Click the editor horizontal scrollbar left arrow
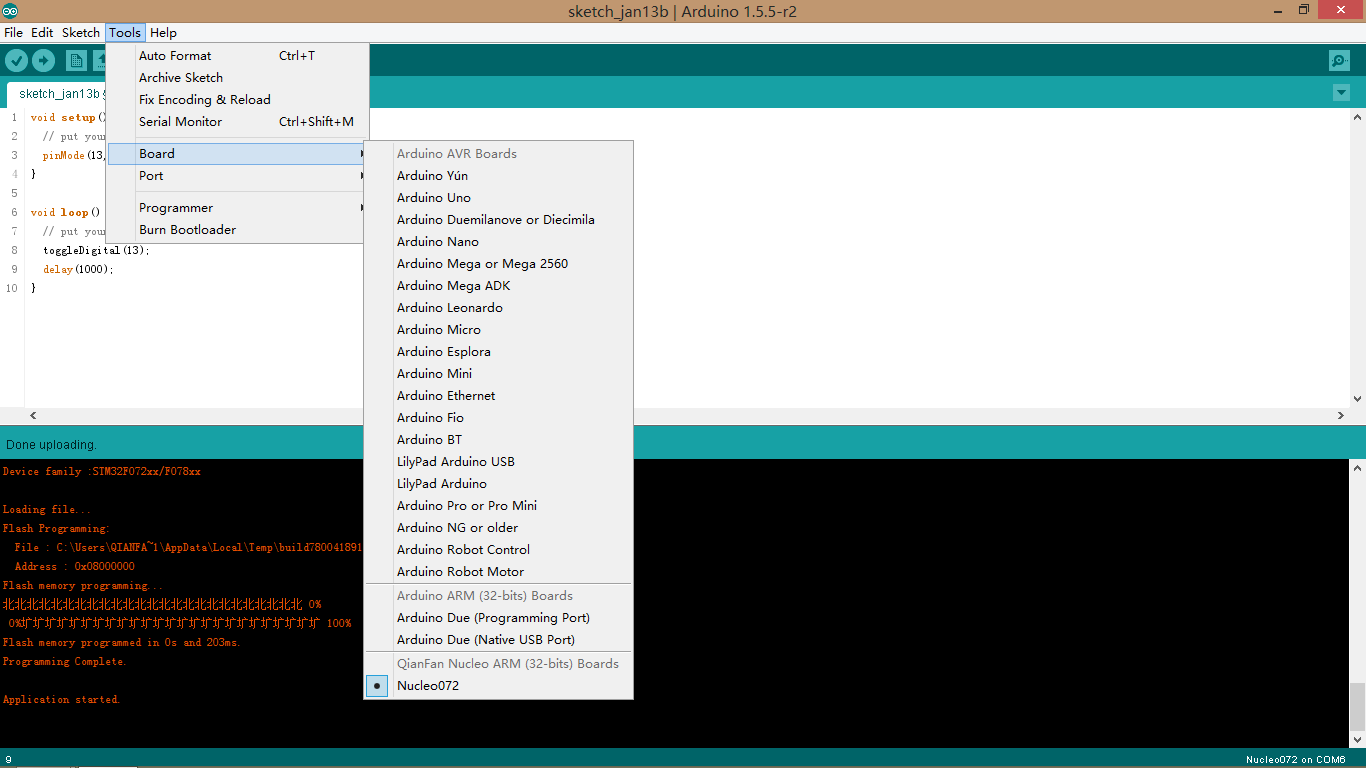This screenshot has height=768, width=1366. click(33, 415)
